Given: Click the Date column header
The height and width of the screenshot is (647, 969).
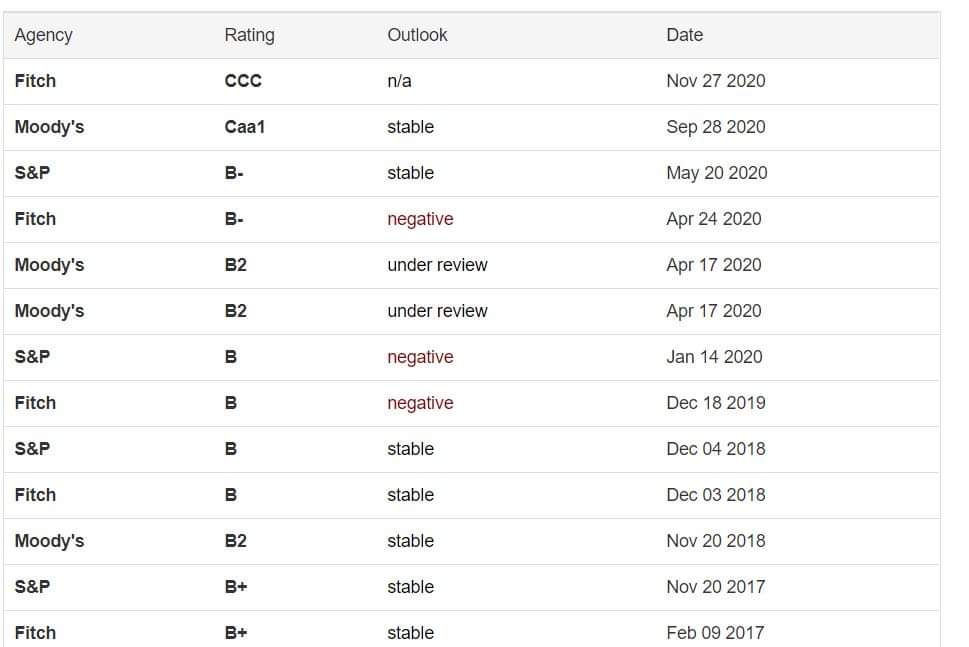Looking at the screenshot, I should pos(684,35).
